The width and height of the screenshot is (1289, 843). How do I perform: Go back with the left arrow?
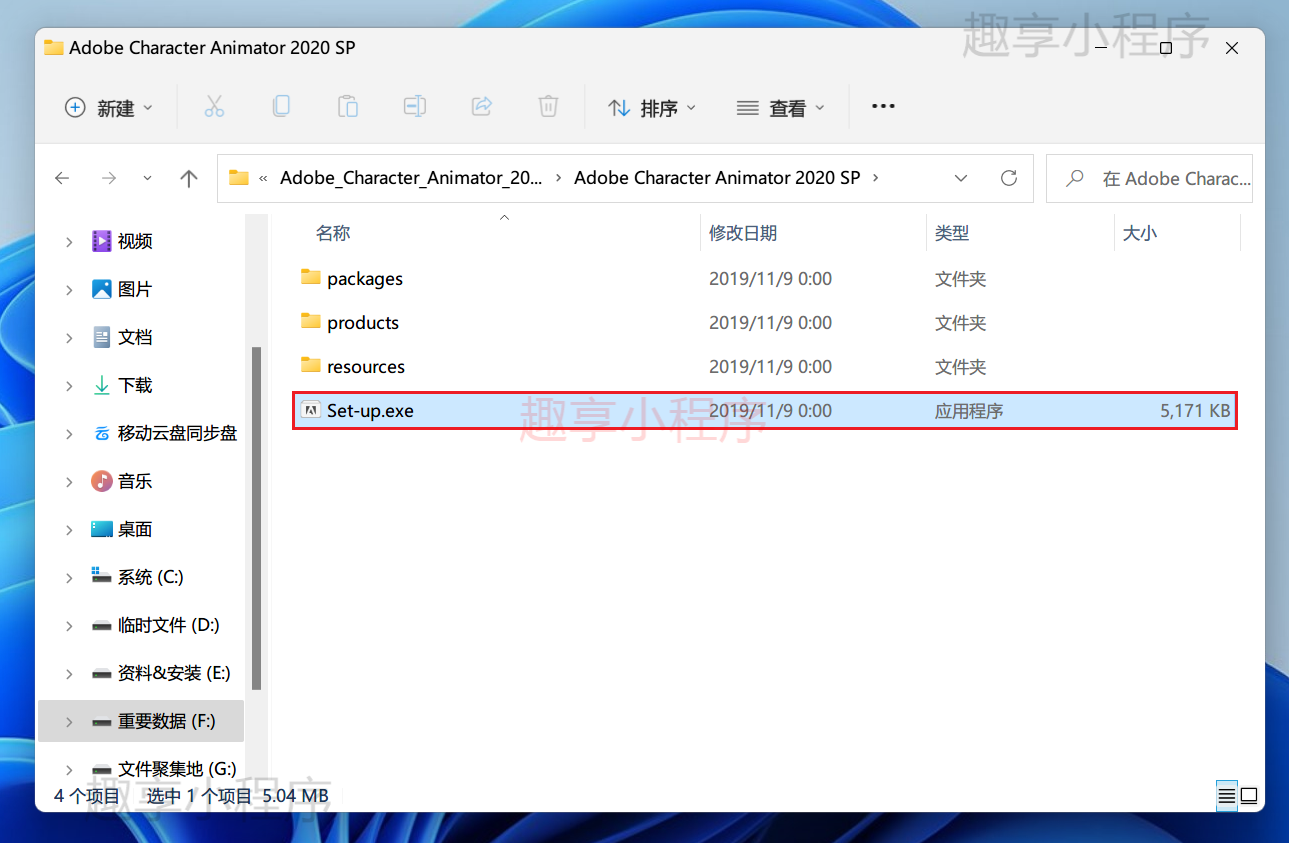(62, 178)
